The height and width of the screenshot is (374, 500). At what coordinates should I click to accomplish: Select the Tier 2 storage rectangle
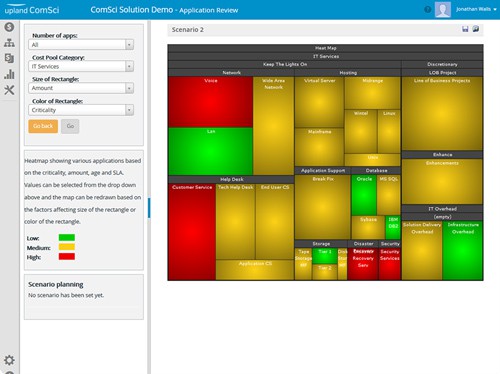click(x=325, y=272)
